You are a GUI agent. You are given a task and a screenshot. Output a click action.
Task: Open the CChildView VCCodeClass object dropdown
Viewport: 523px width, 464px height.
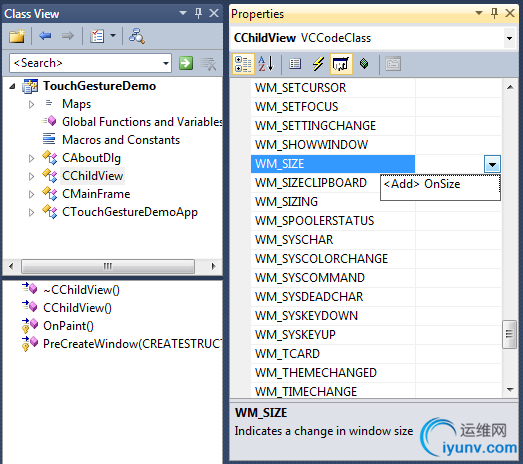pyautogui.click(x=509, y=38)
